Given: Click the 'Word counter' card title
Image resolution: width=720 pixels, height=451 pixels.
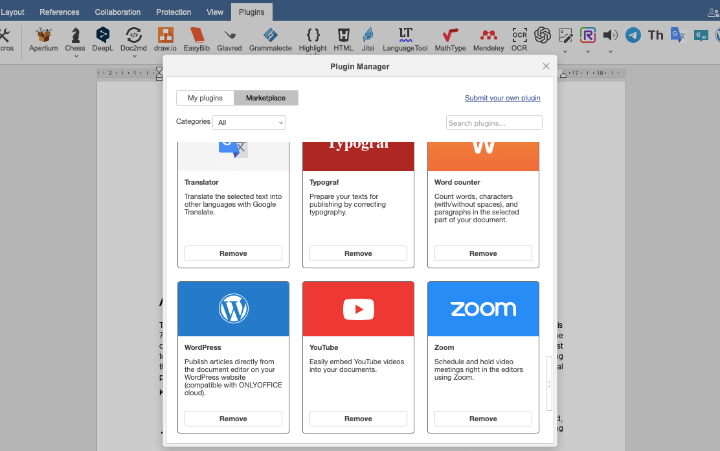Looking at the screenshot, I should [457, 182].
